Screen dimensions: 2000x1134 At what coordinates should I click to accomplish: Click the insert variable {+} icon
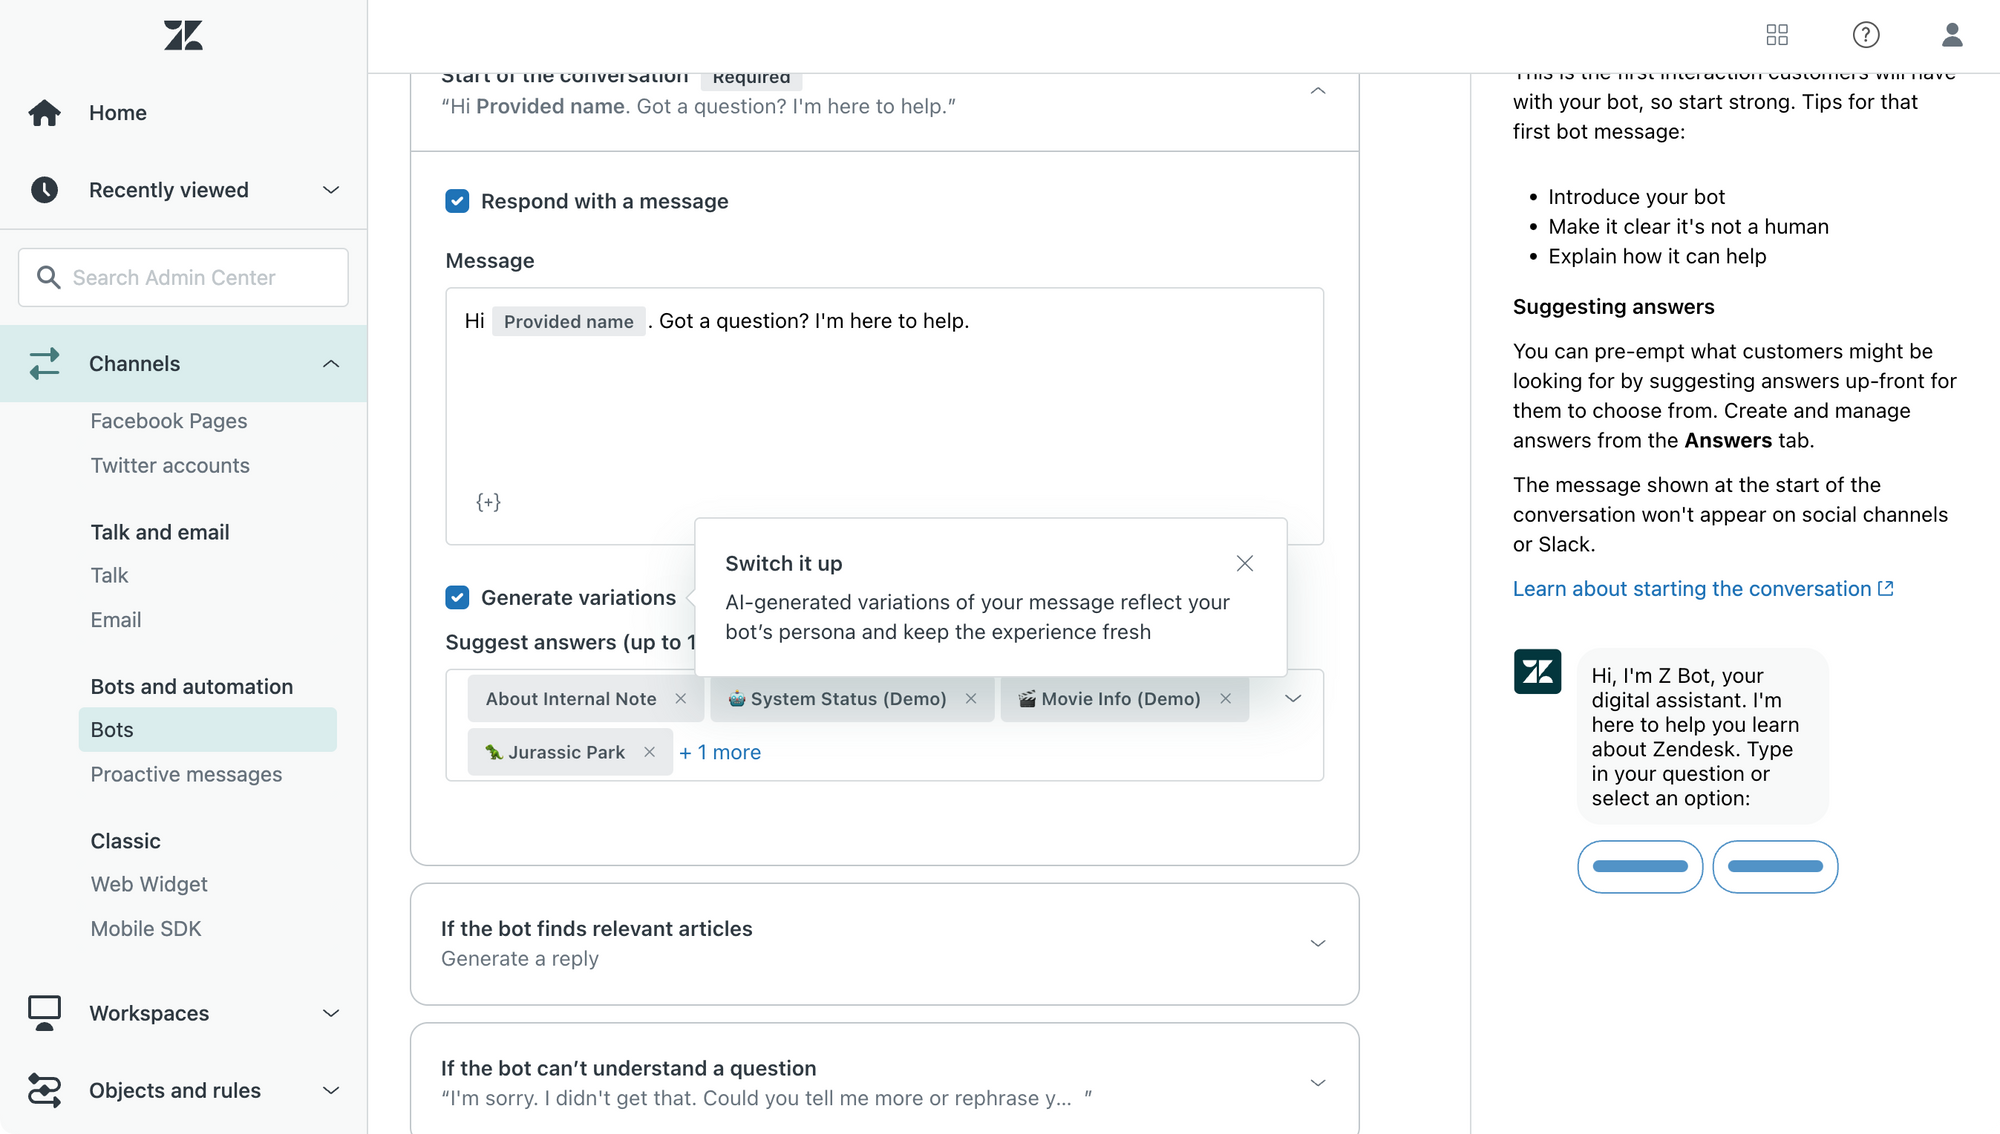tap(488, 502)
